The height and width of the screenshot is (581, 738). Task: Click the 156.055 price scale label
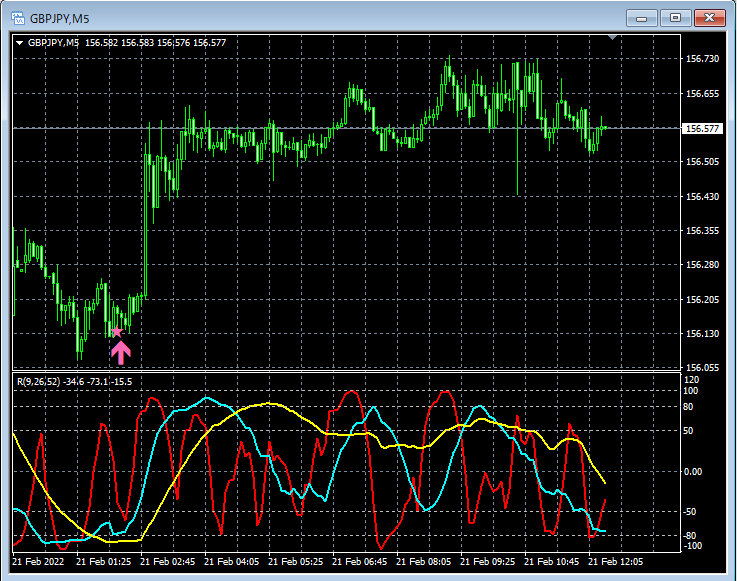click(x=702, y=368)
